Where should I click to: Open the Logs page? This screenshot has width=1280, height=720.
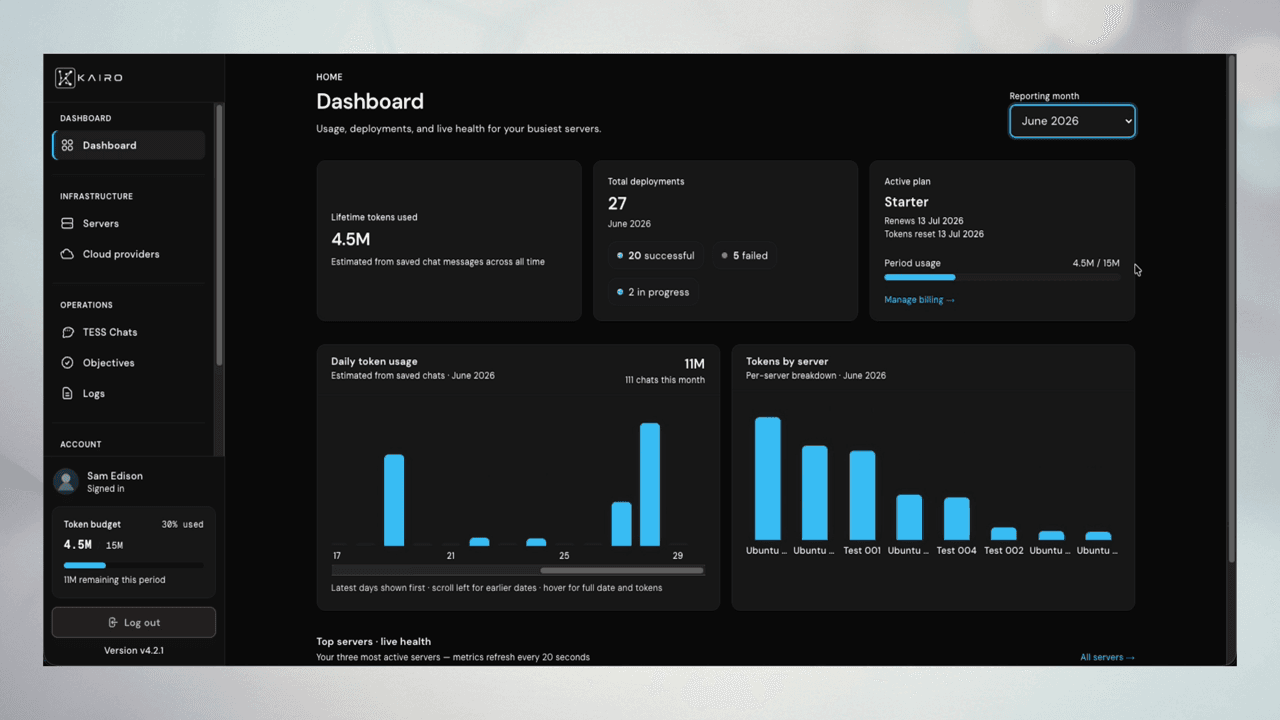pyautogui.click(x=129, y=394)
